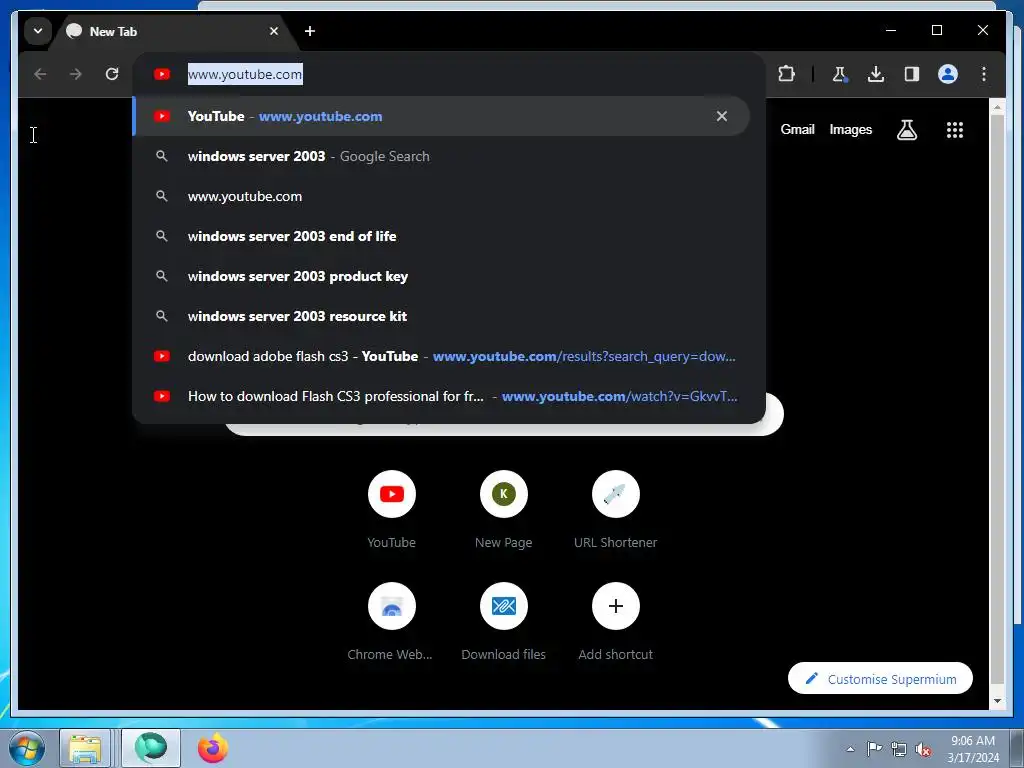Select the YouTube - www.youtube.com suggestion
Screen dimensions: 1024x768
click(441, 116)
